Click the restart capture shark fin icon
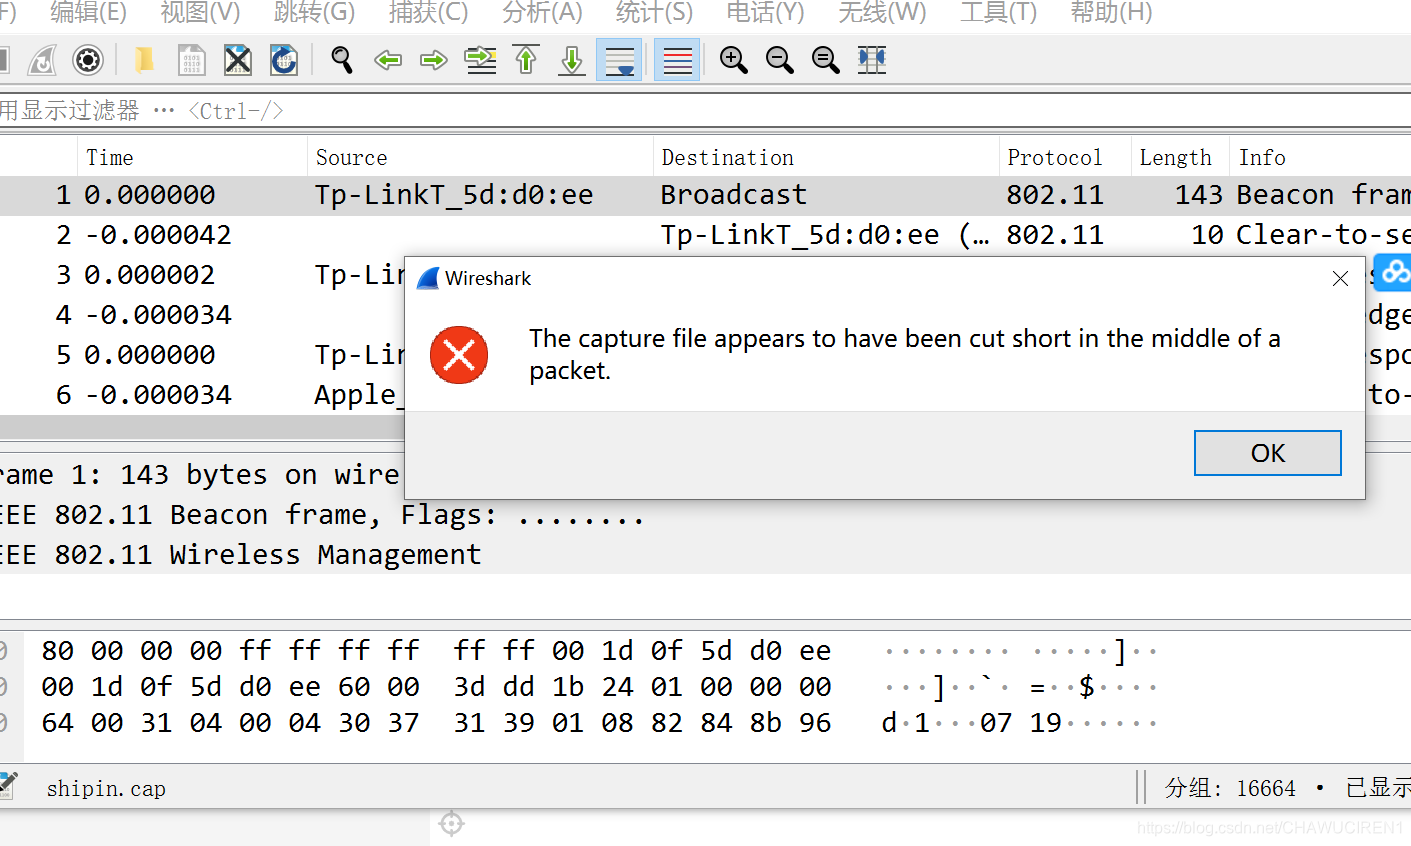Screen dimensions: 1411x846 click(x=42, y=60)
